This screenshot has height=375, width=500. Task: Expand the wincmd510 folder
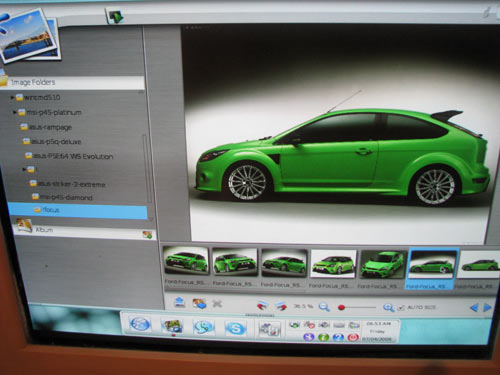[12, 97]
